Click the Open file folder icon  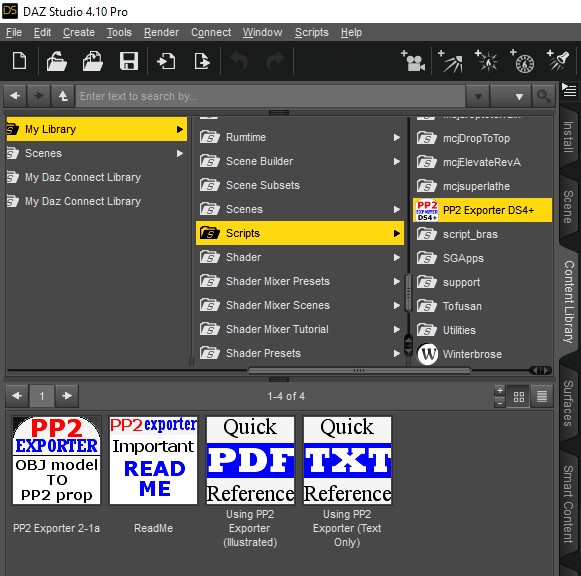pyautogui.click(x=56, y=61)
